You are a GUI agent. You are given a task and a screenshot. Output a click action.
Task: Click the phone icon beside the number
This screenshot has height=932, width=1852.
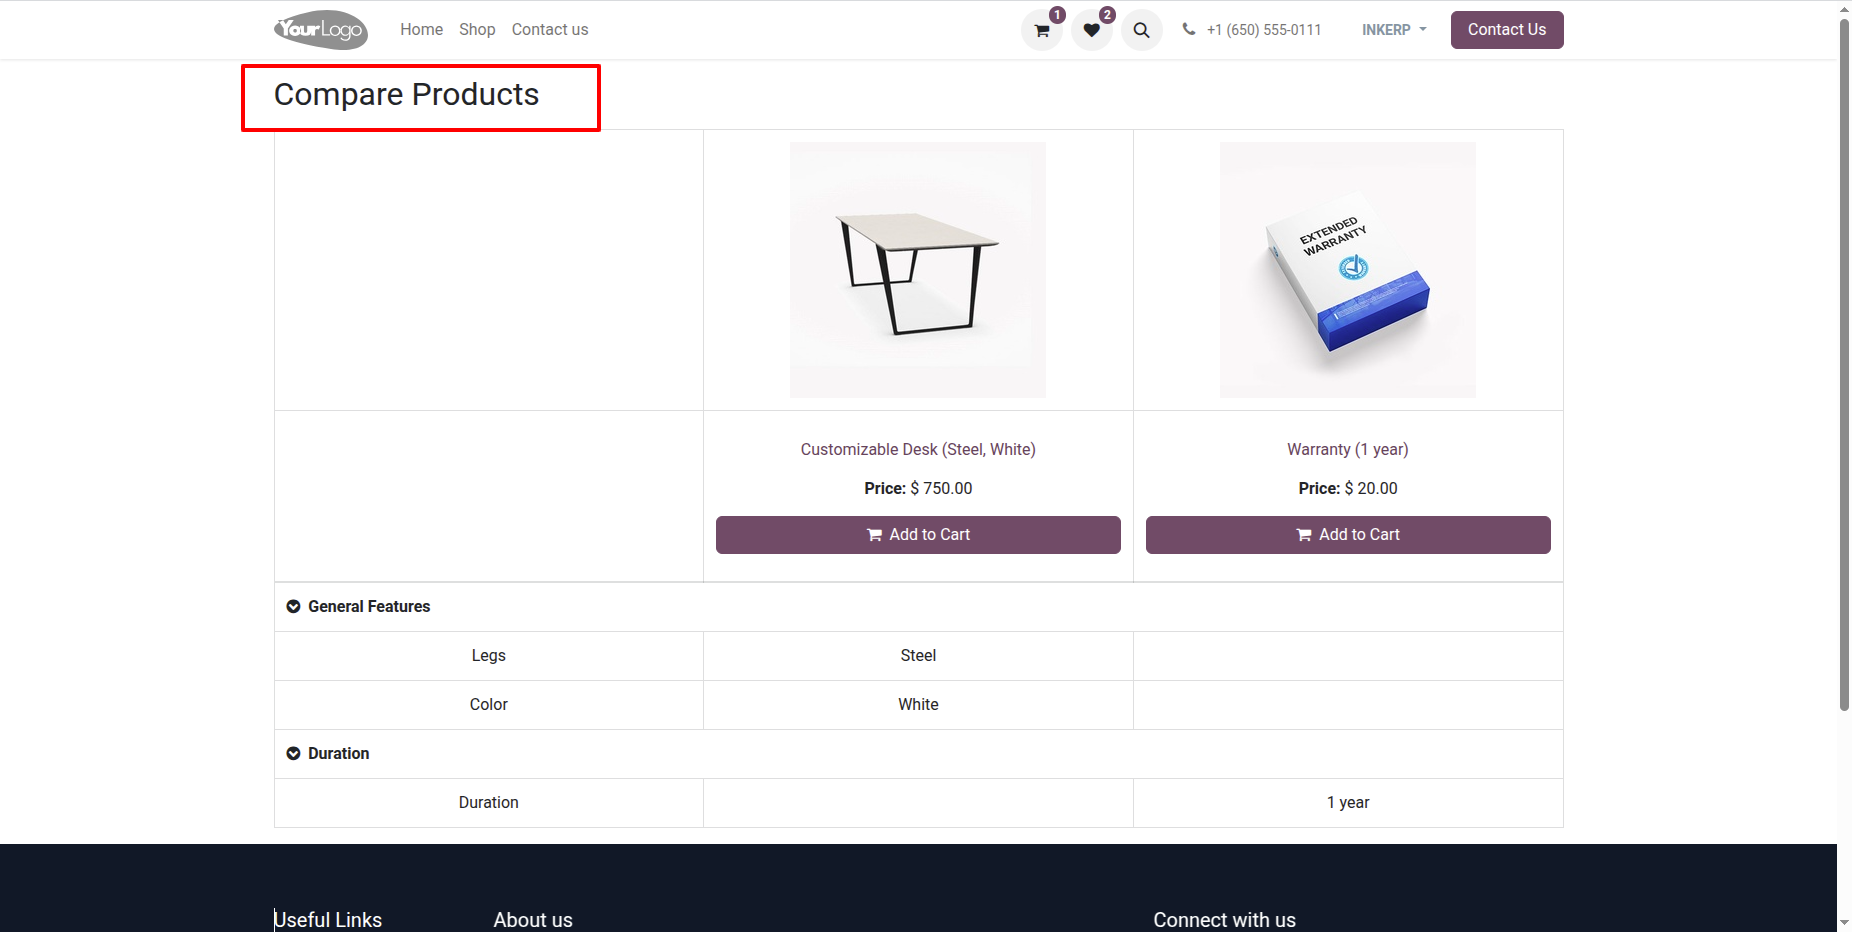click(x=1189, y=29)
